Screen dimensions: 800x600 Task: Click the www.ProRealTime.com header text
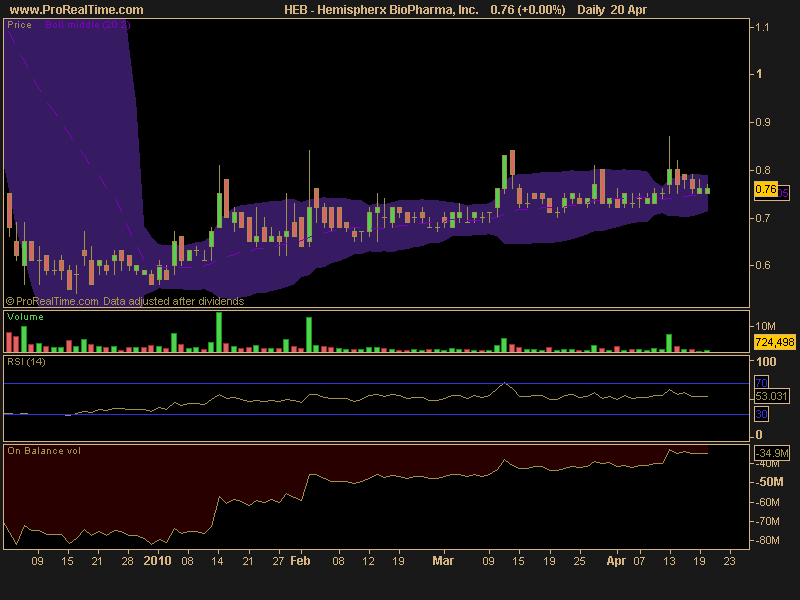click(77, 10)
